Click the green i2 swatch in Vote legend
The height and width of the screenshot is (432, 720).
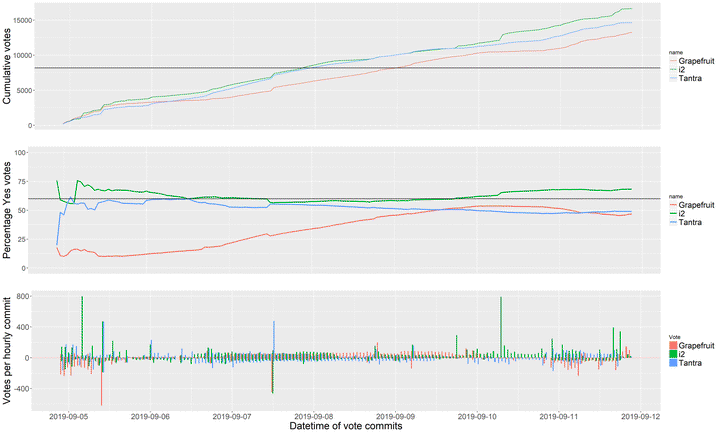coord(673,354)
